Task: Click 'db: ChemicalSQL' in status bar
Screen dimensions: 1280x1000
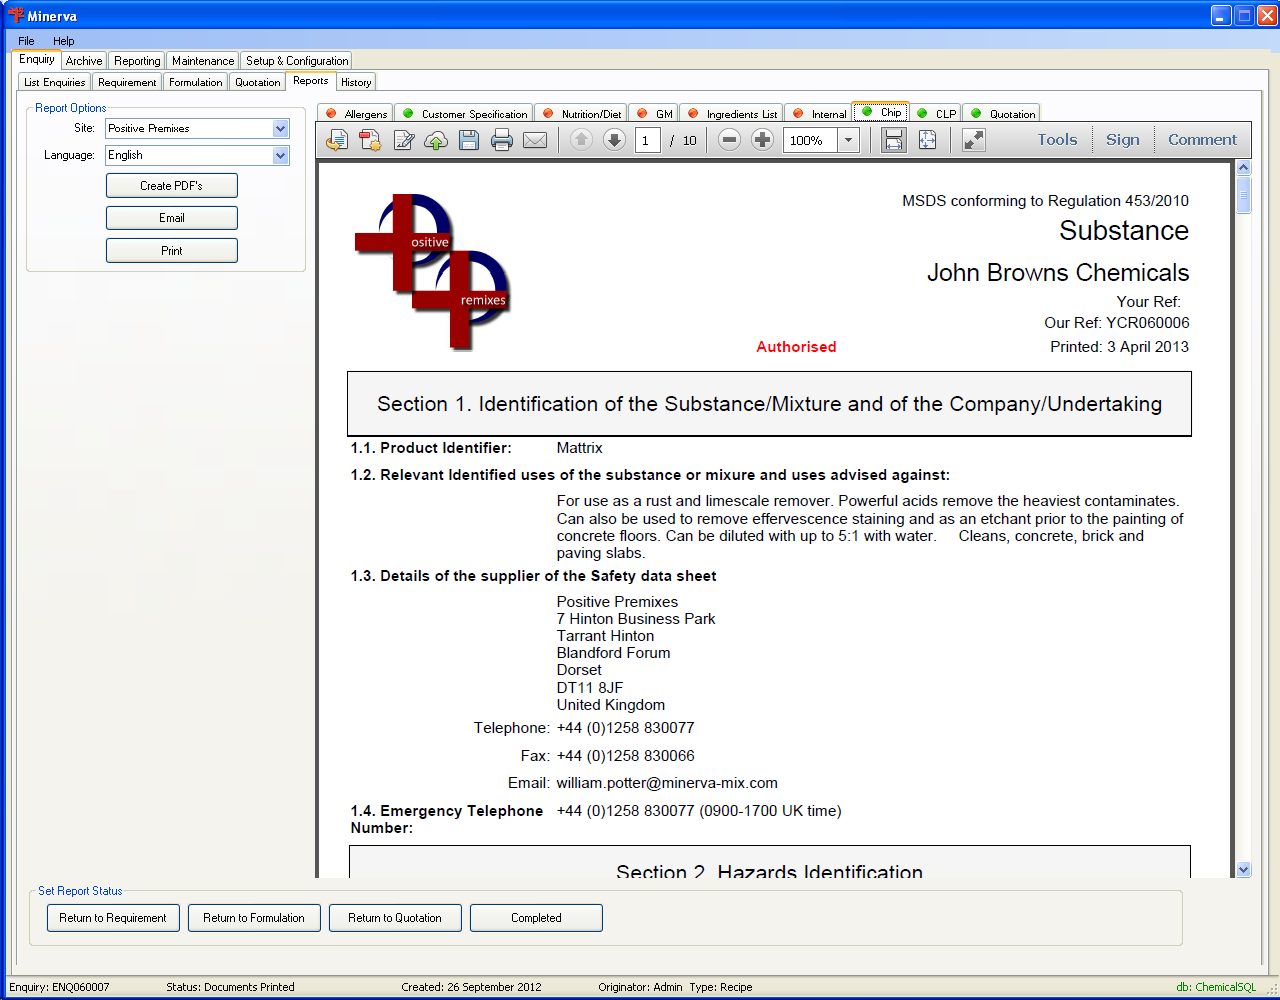Action: point(1216,987)
